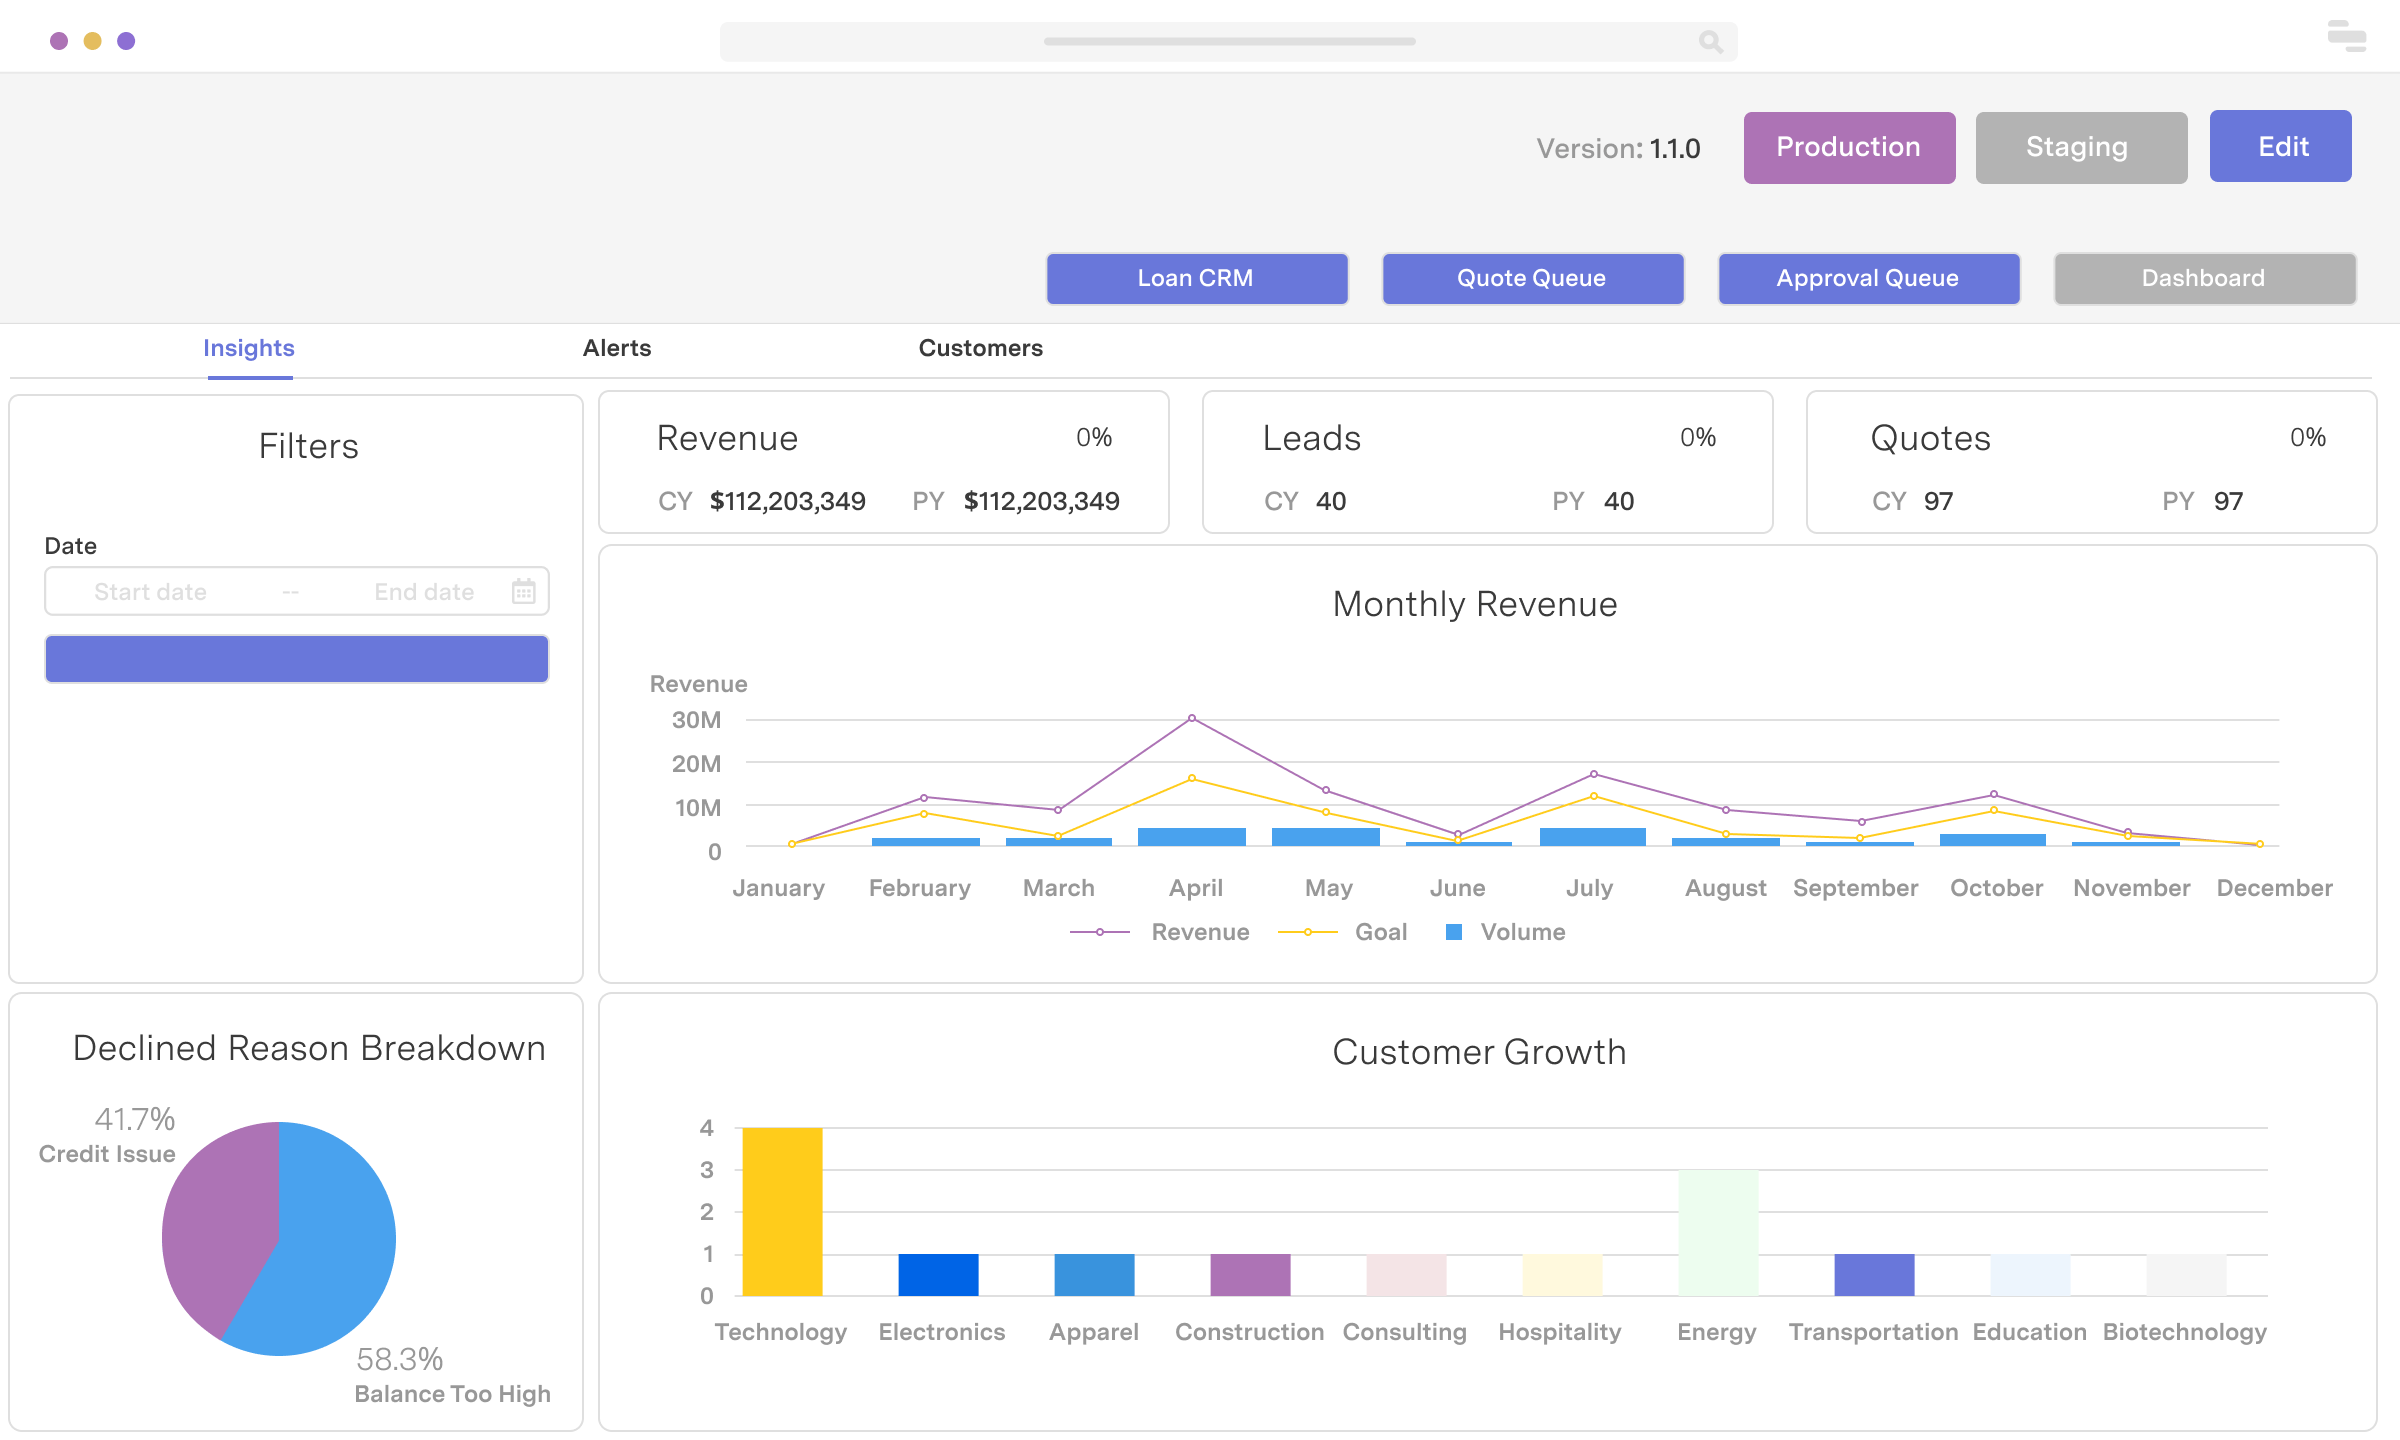Click the Start date field
Image resolution: width=2400 pixels, height=1440 pixels.
point(151,592)
